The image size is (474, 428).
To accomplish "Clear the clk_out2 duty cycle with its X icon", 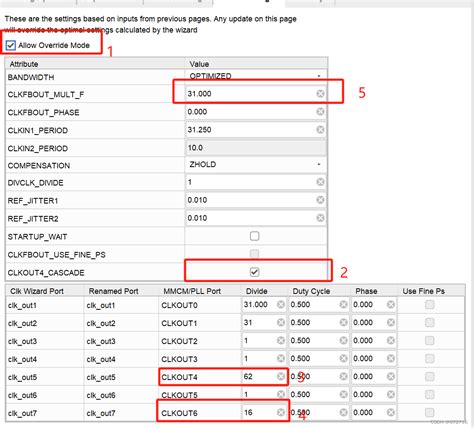I will pyautogui.click(x=343, y=322).
